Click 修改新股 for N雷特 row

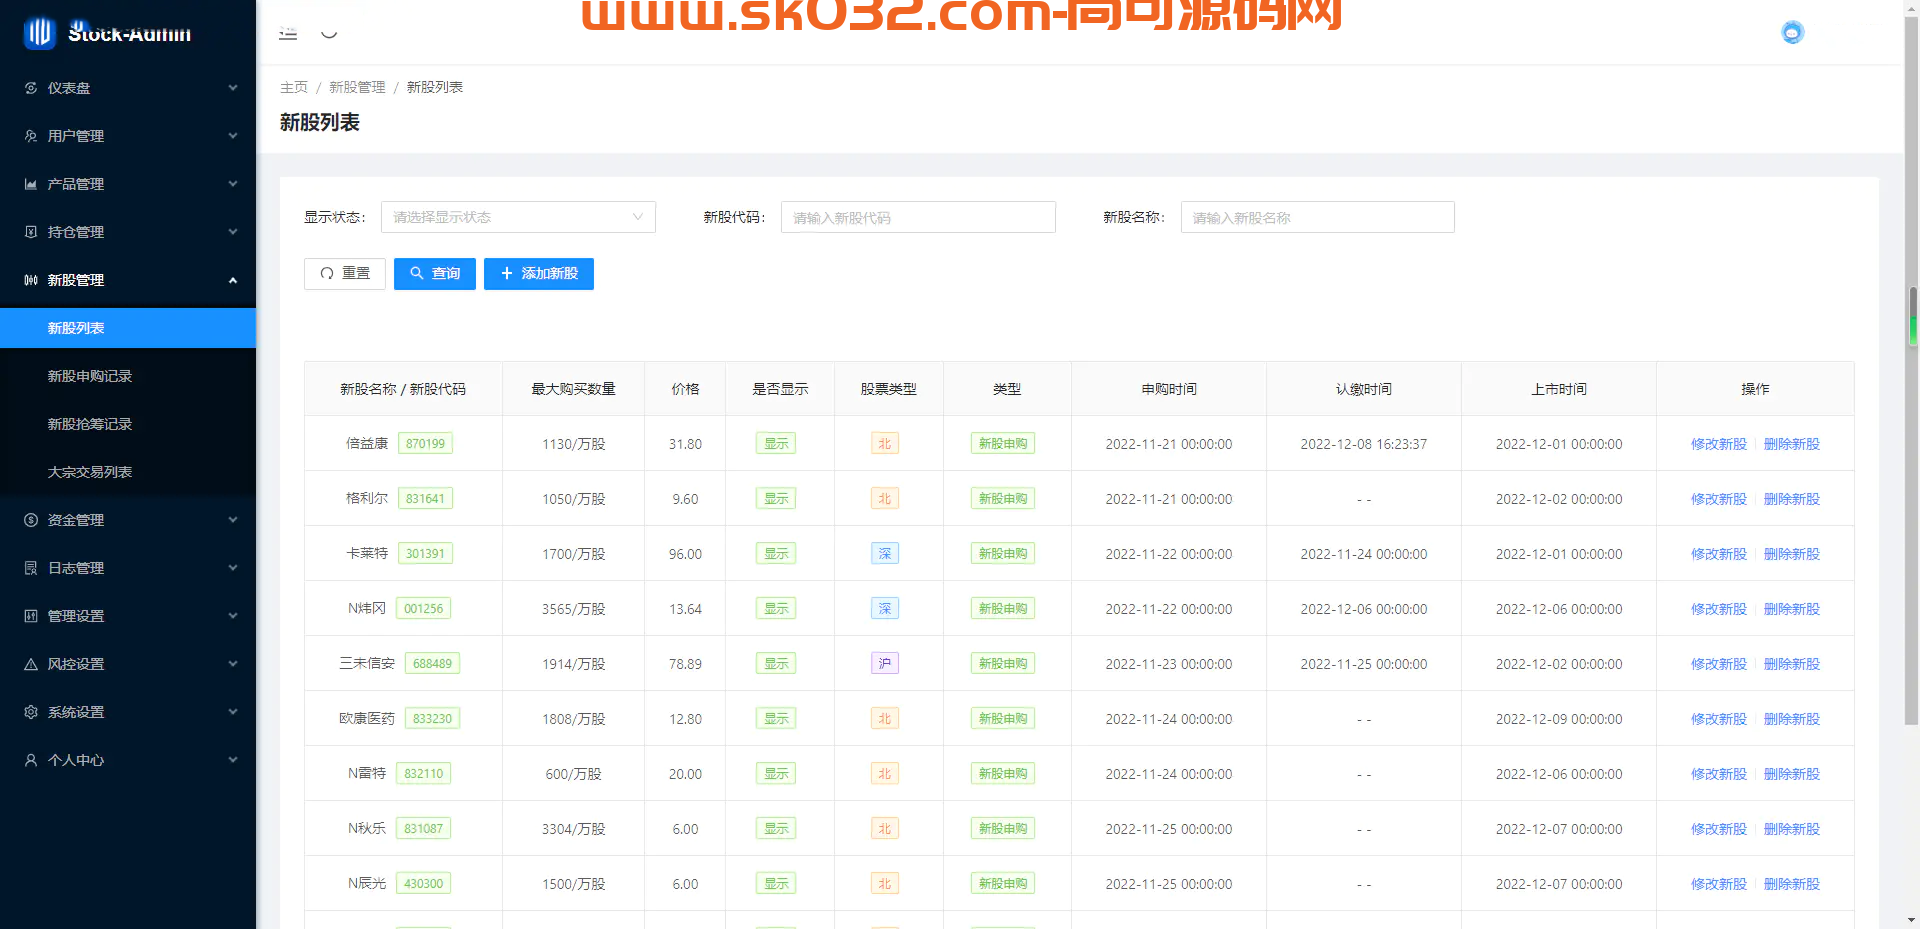coord(1718,774)
